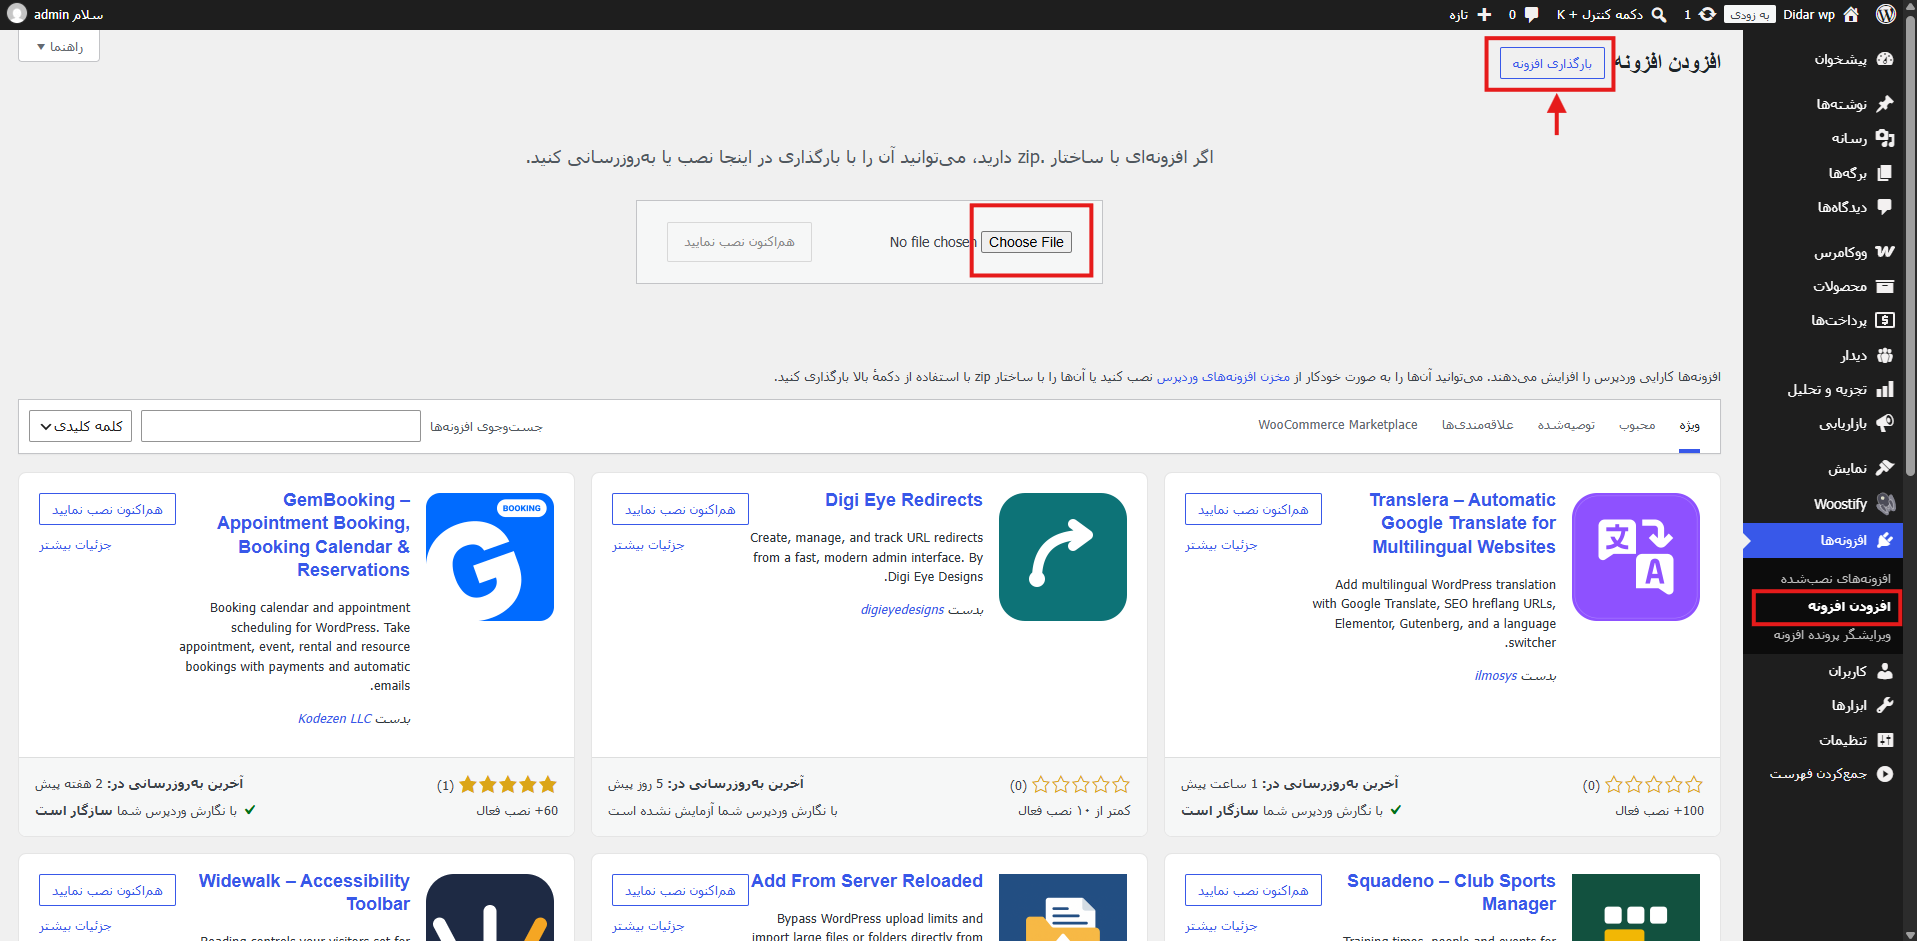Open the Media (رسانه) sidebar icon

pos(1885,138)
